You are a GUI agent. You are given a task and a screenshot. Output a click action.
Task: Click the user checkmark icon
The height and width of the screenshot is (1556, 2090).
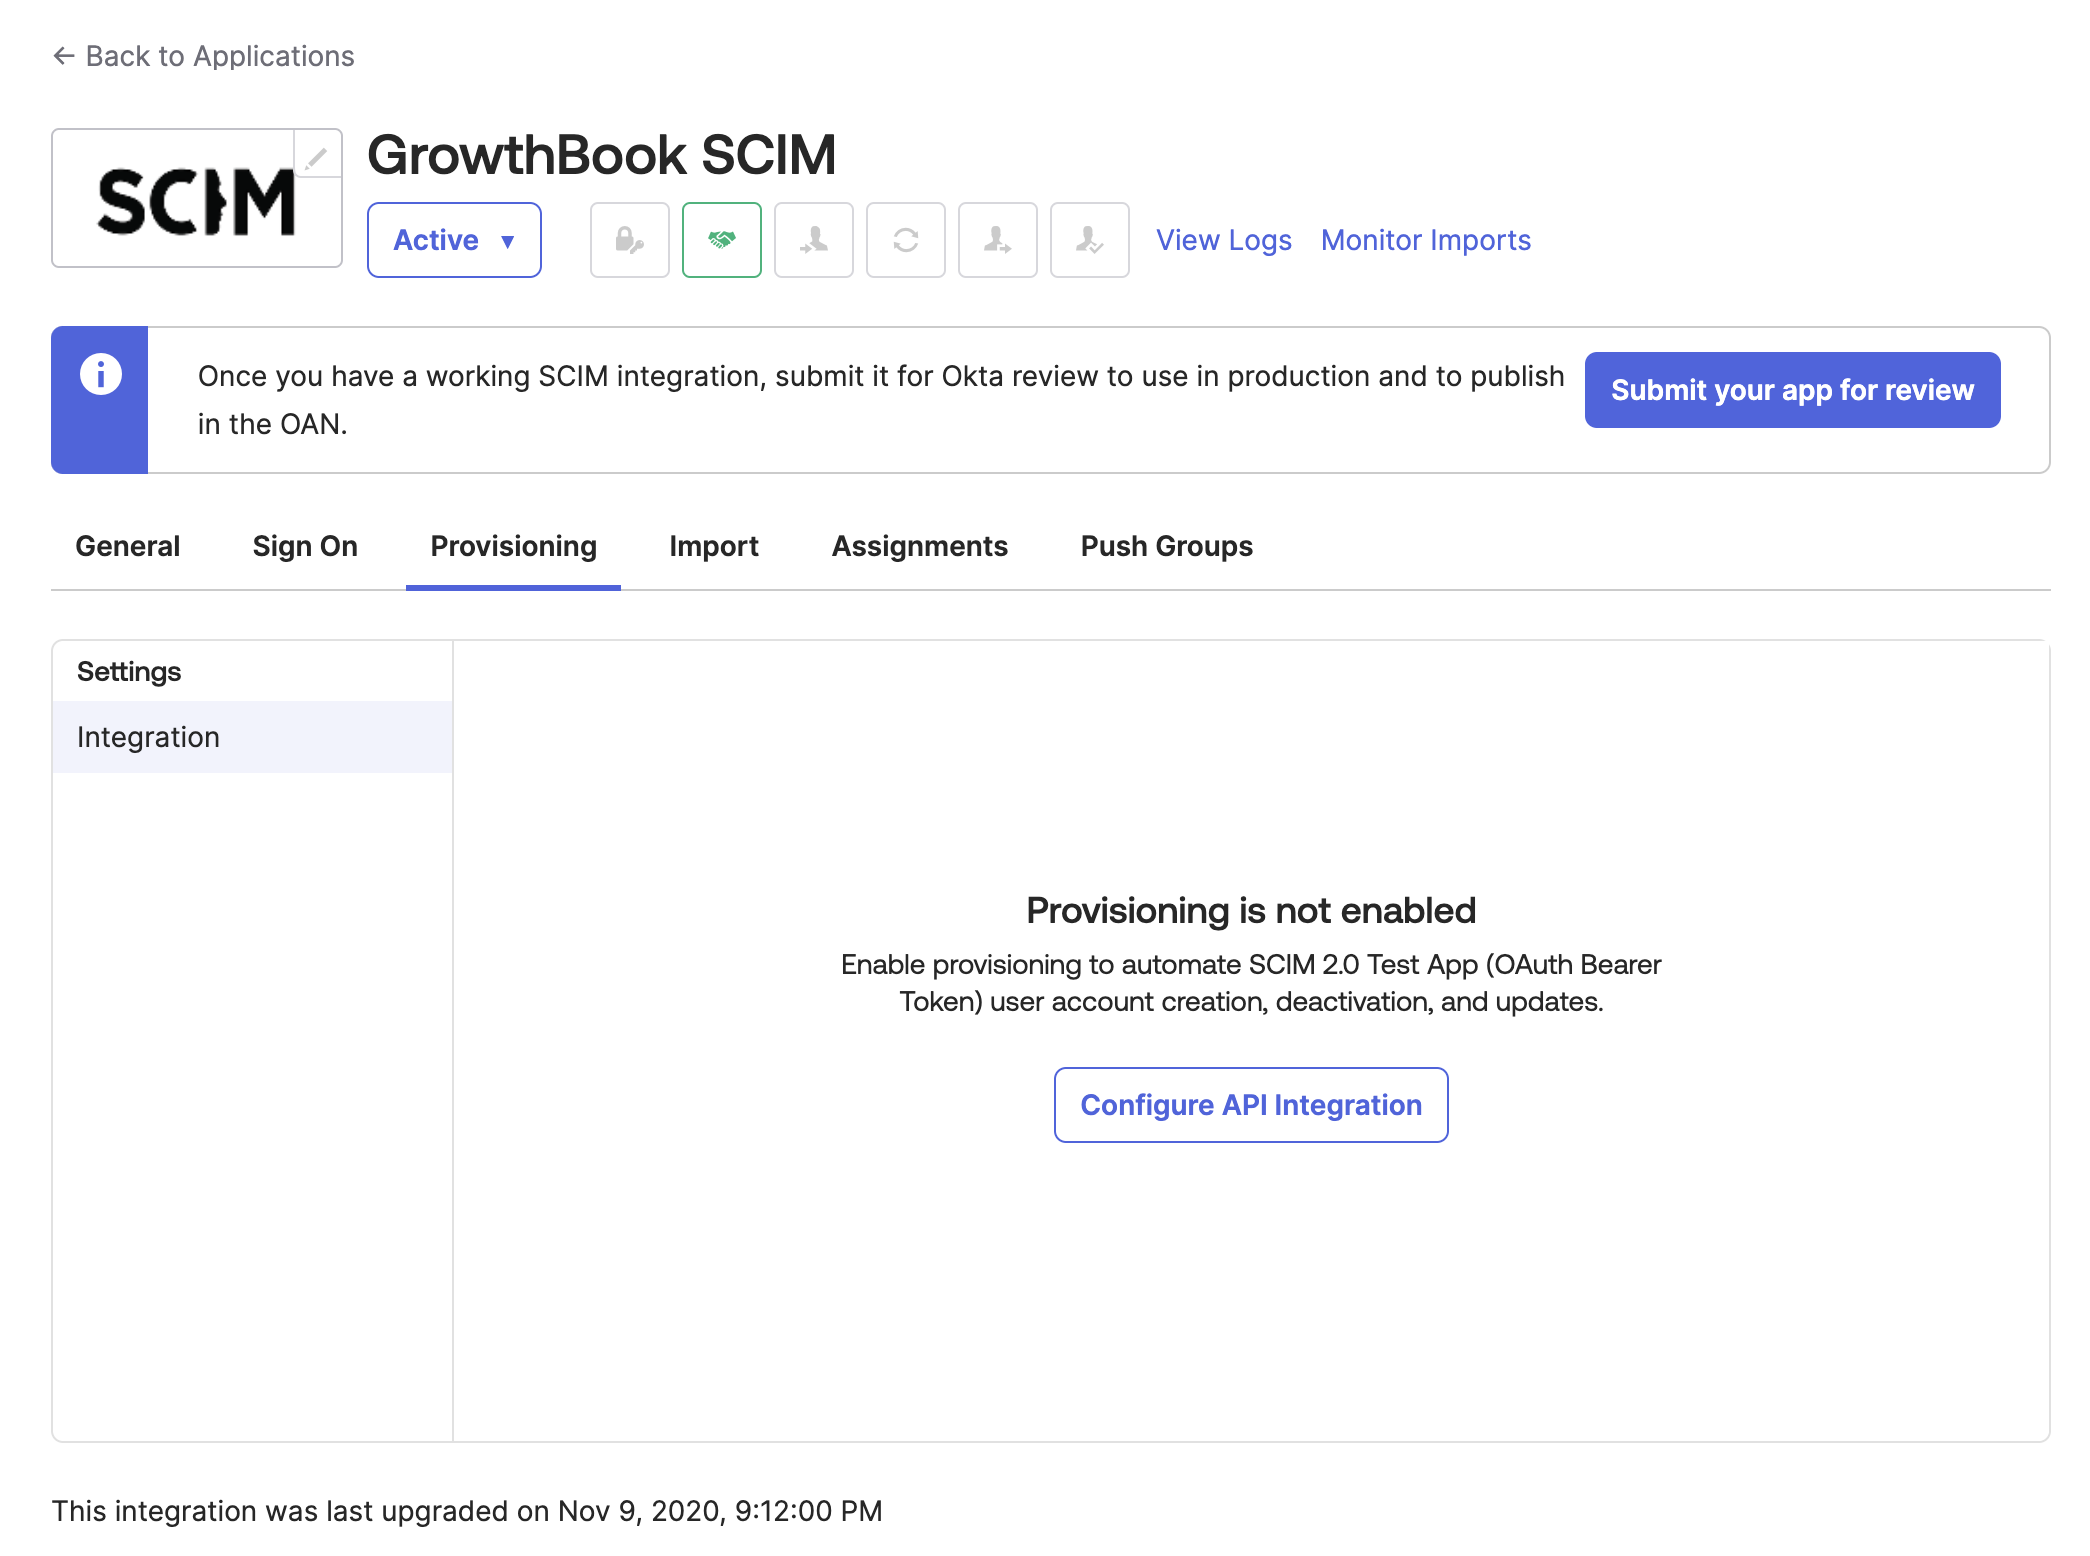(x=1090, y=240)
